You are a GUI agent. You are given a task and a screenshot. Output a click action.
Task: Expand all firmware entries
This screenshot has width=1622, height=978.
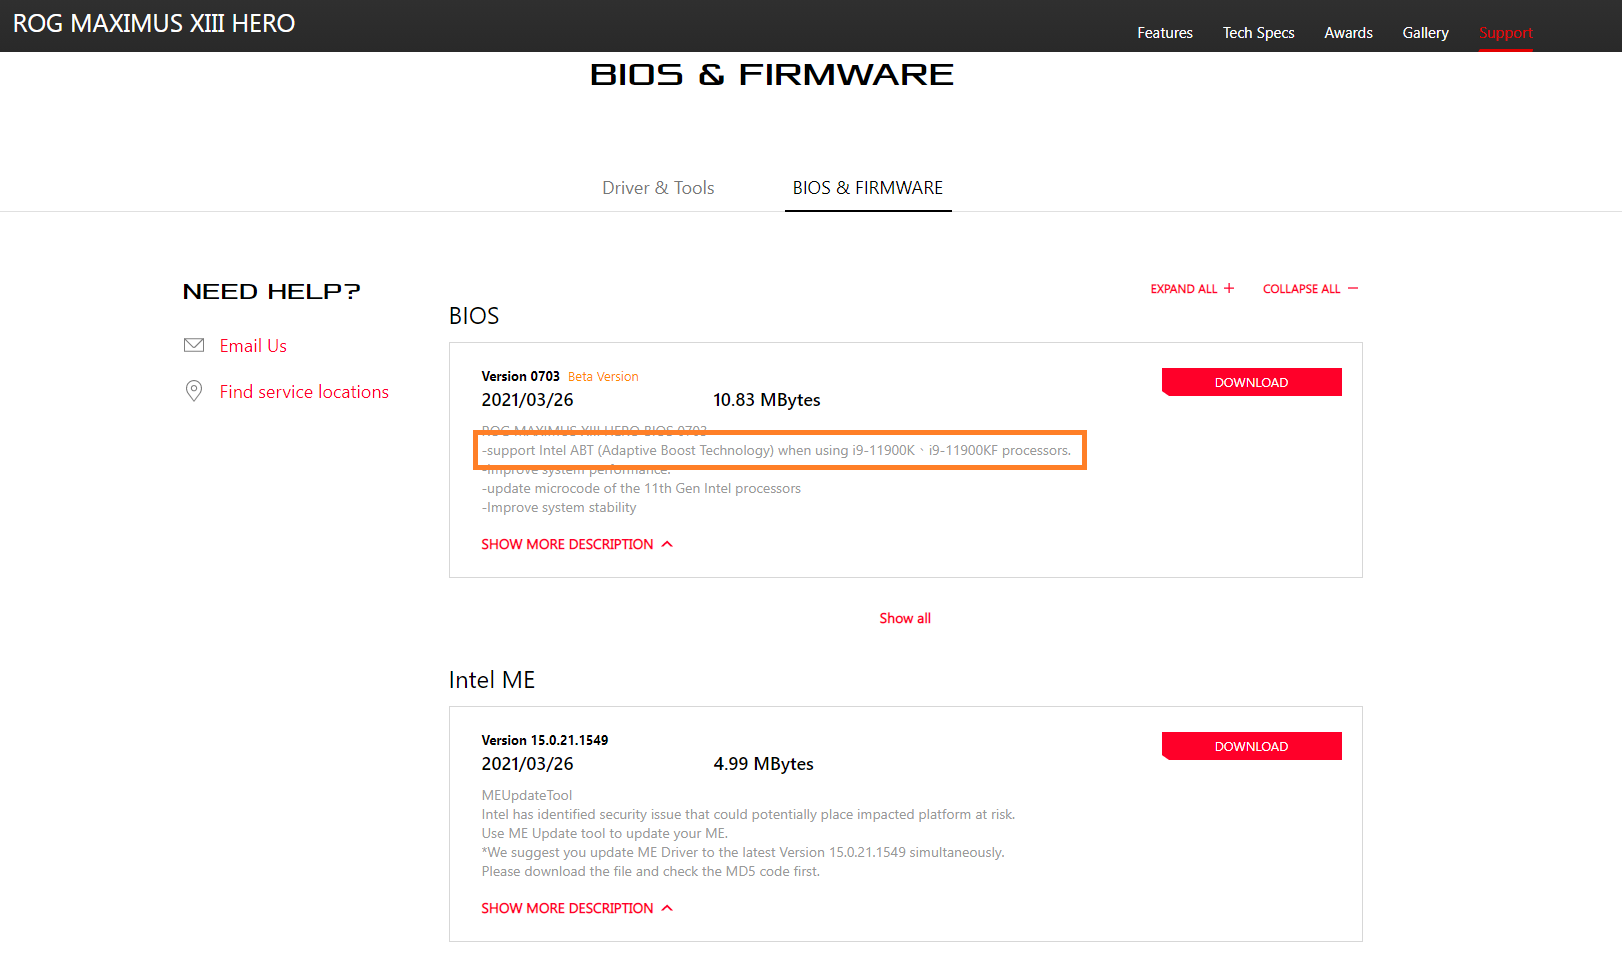click(x=1185, y=289)
